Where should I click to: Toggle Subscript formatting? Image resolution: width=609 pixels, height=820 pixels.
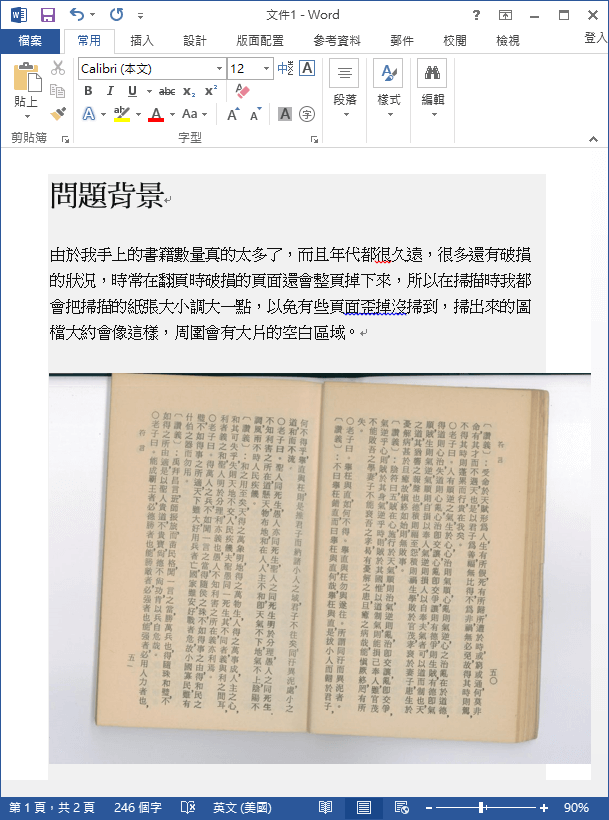[189, 92]
